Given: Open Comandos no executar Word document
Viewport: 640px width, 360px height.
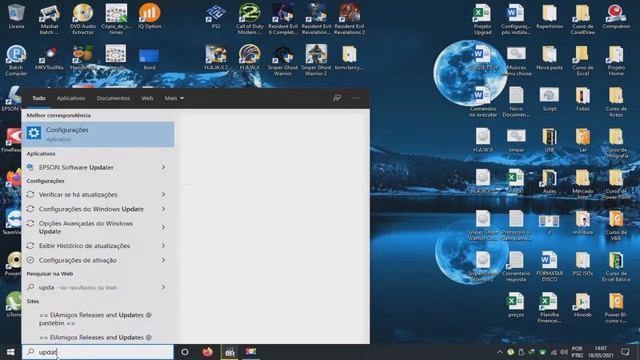Looking at the screenshot, I should coord(483,102).
